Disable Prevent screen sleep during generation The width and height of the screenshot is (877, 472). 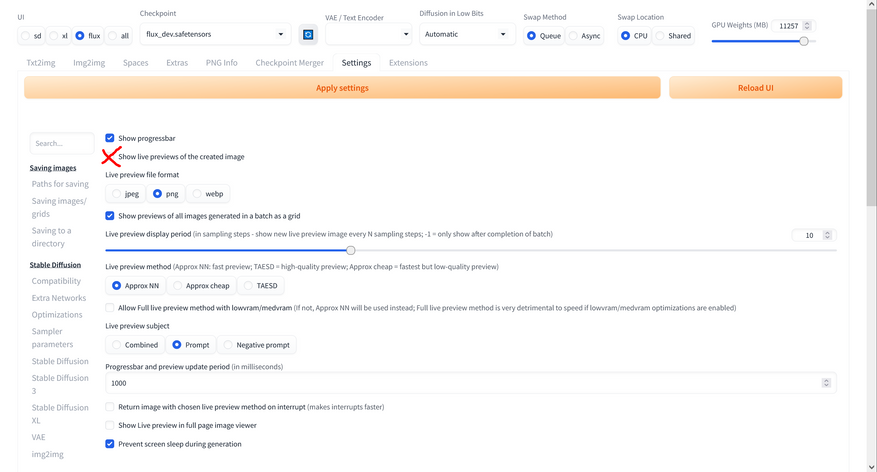110,443
